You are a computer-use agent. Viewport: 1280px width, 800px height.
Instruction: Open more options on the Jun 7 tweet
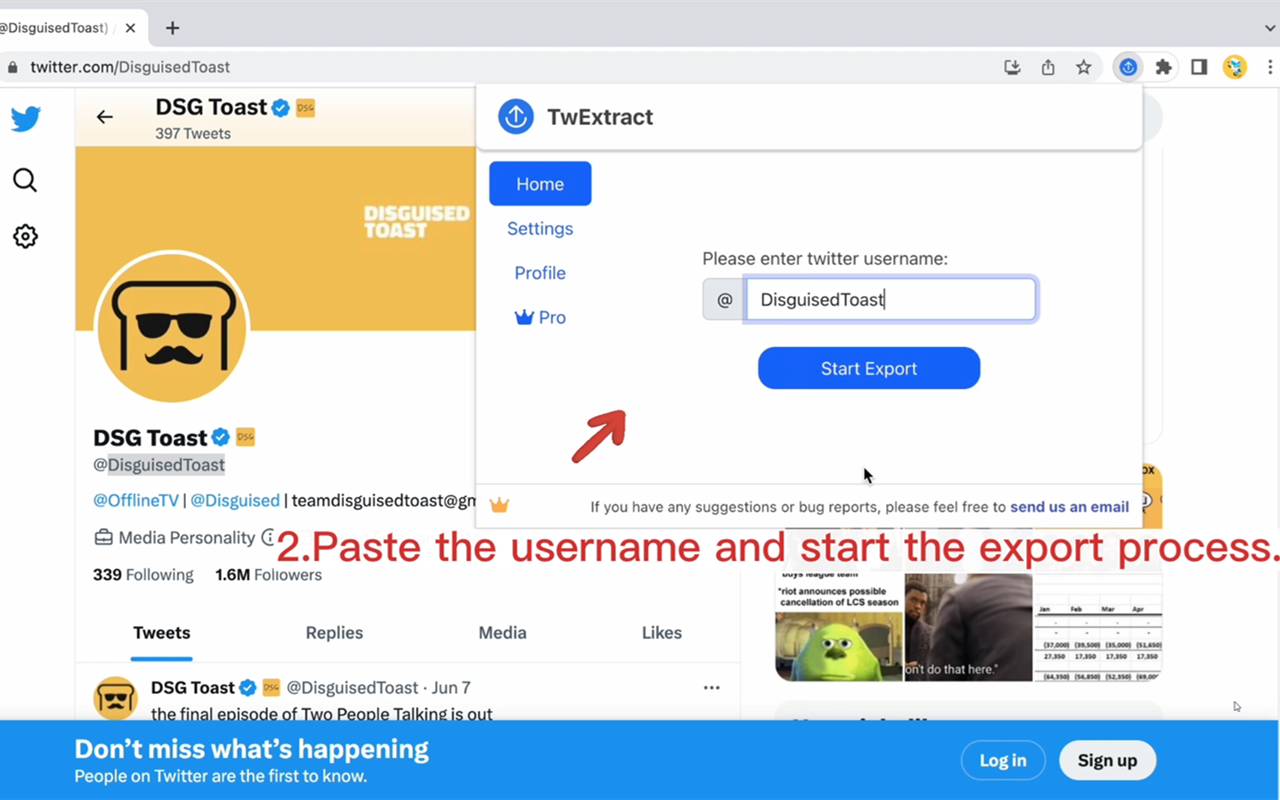[711, 687]
